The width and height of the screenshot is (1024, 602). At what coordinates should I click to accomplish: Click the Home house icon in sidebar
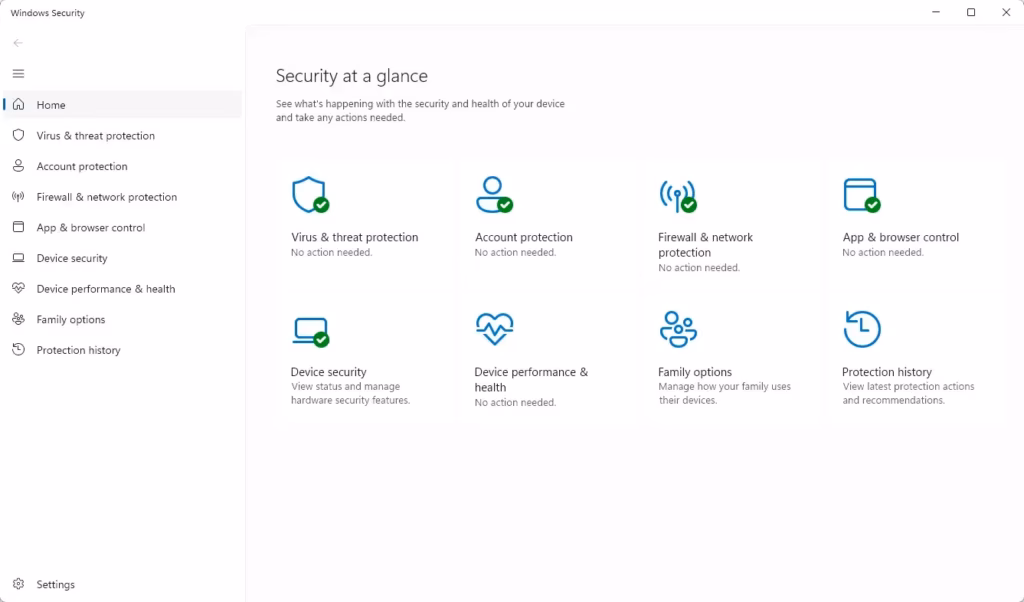click(18, 104)
